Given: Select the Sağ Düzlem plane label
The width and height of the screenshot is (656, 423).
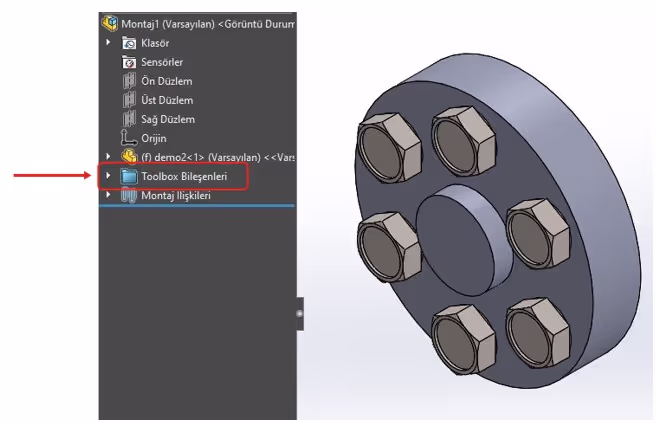Looking at the screenshot, I should click(x=168, y=119).
